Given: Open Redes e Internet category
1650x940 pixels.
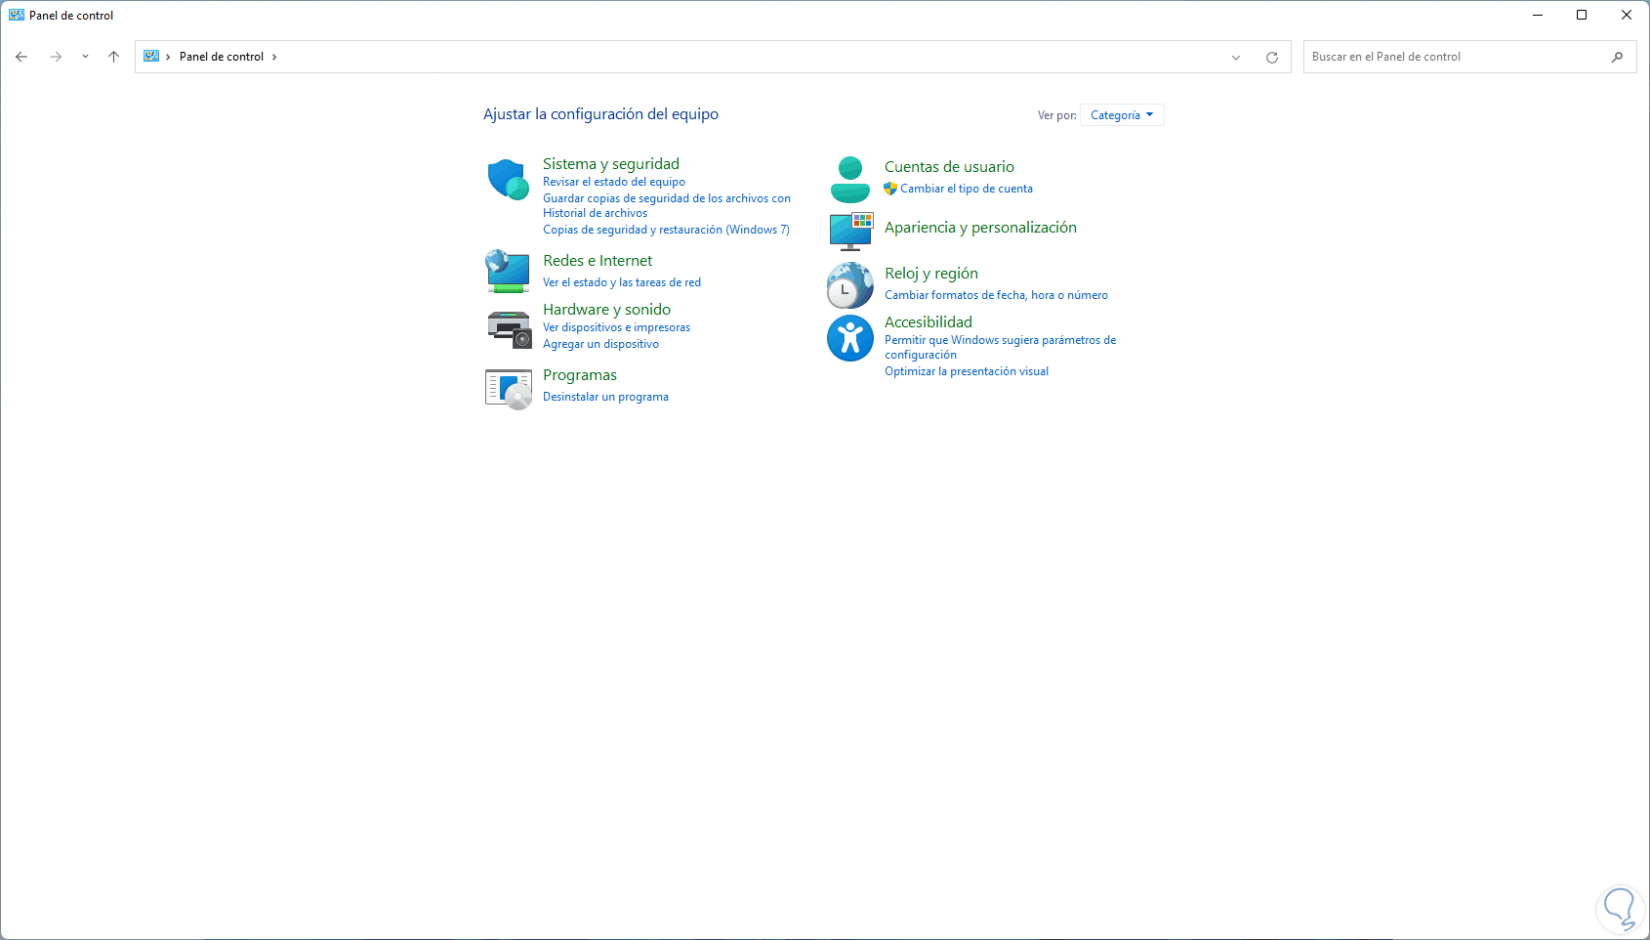Looking at the screenshot, I should tap(597, 261).
